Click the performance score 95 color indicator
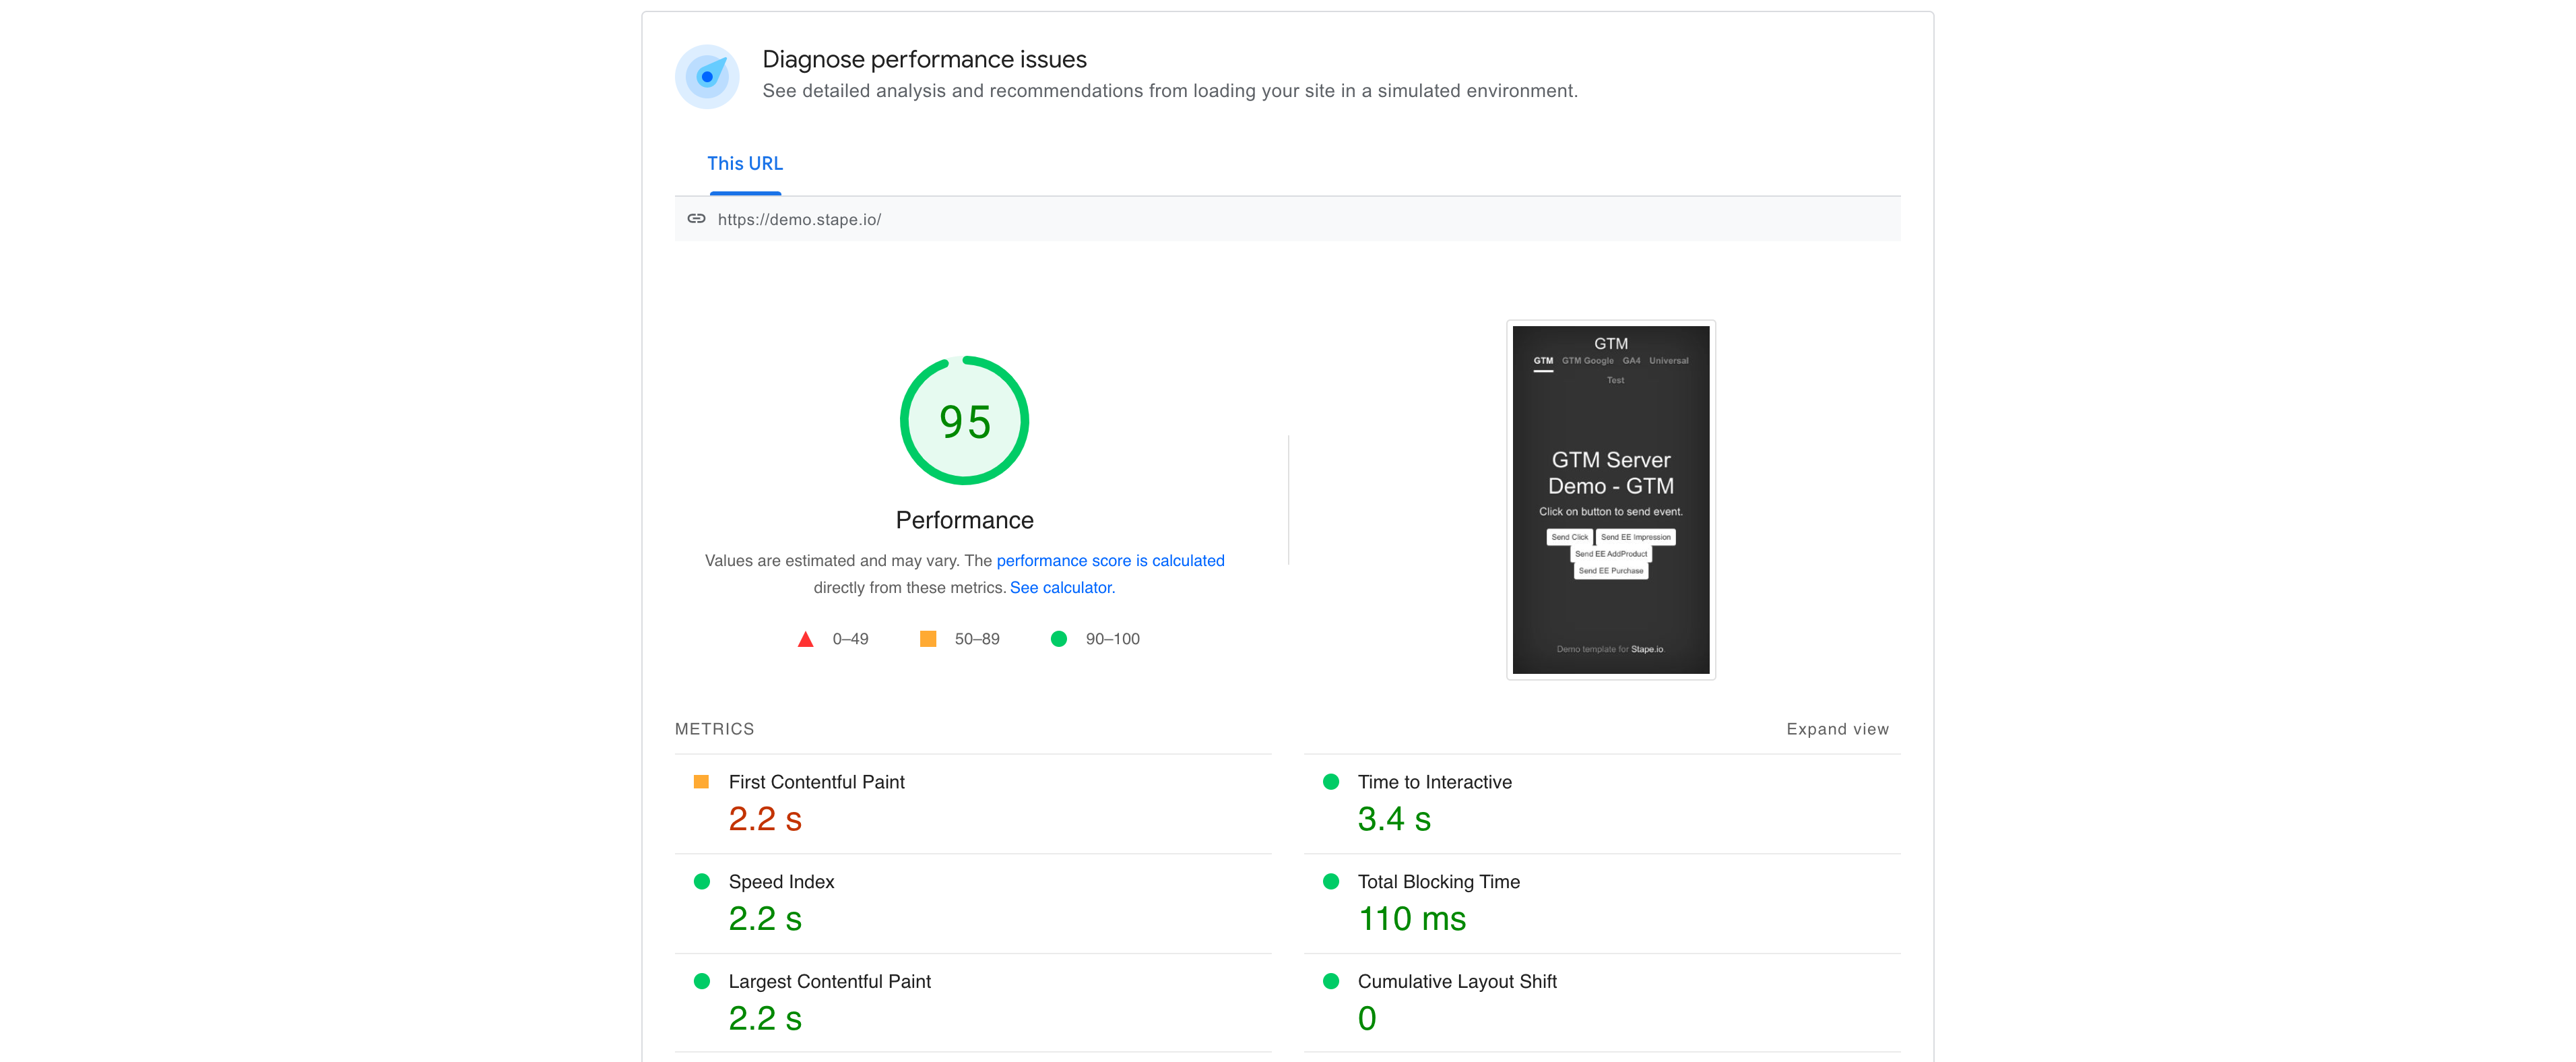Image resolution: width=2576 pixels, height=1062 pixels. click(x=1061, y=639)
